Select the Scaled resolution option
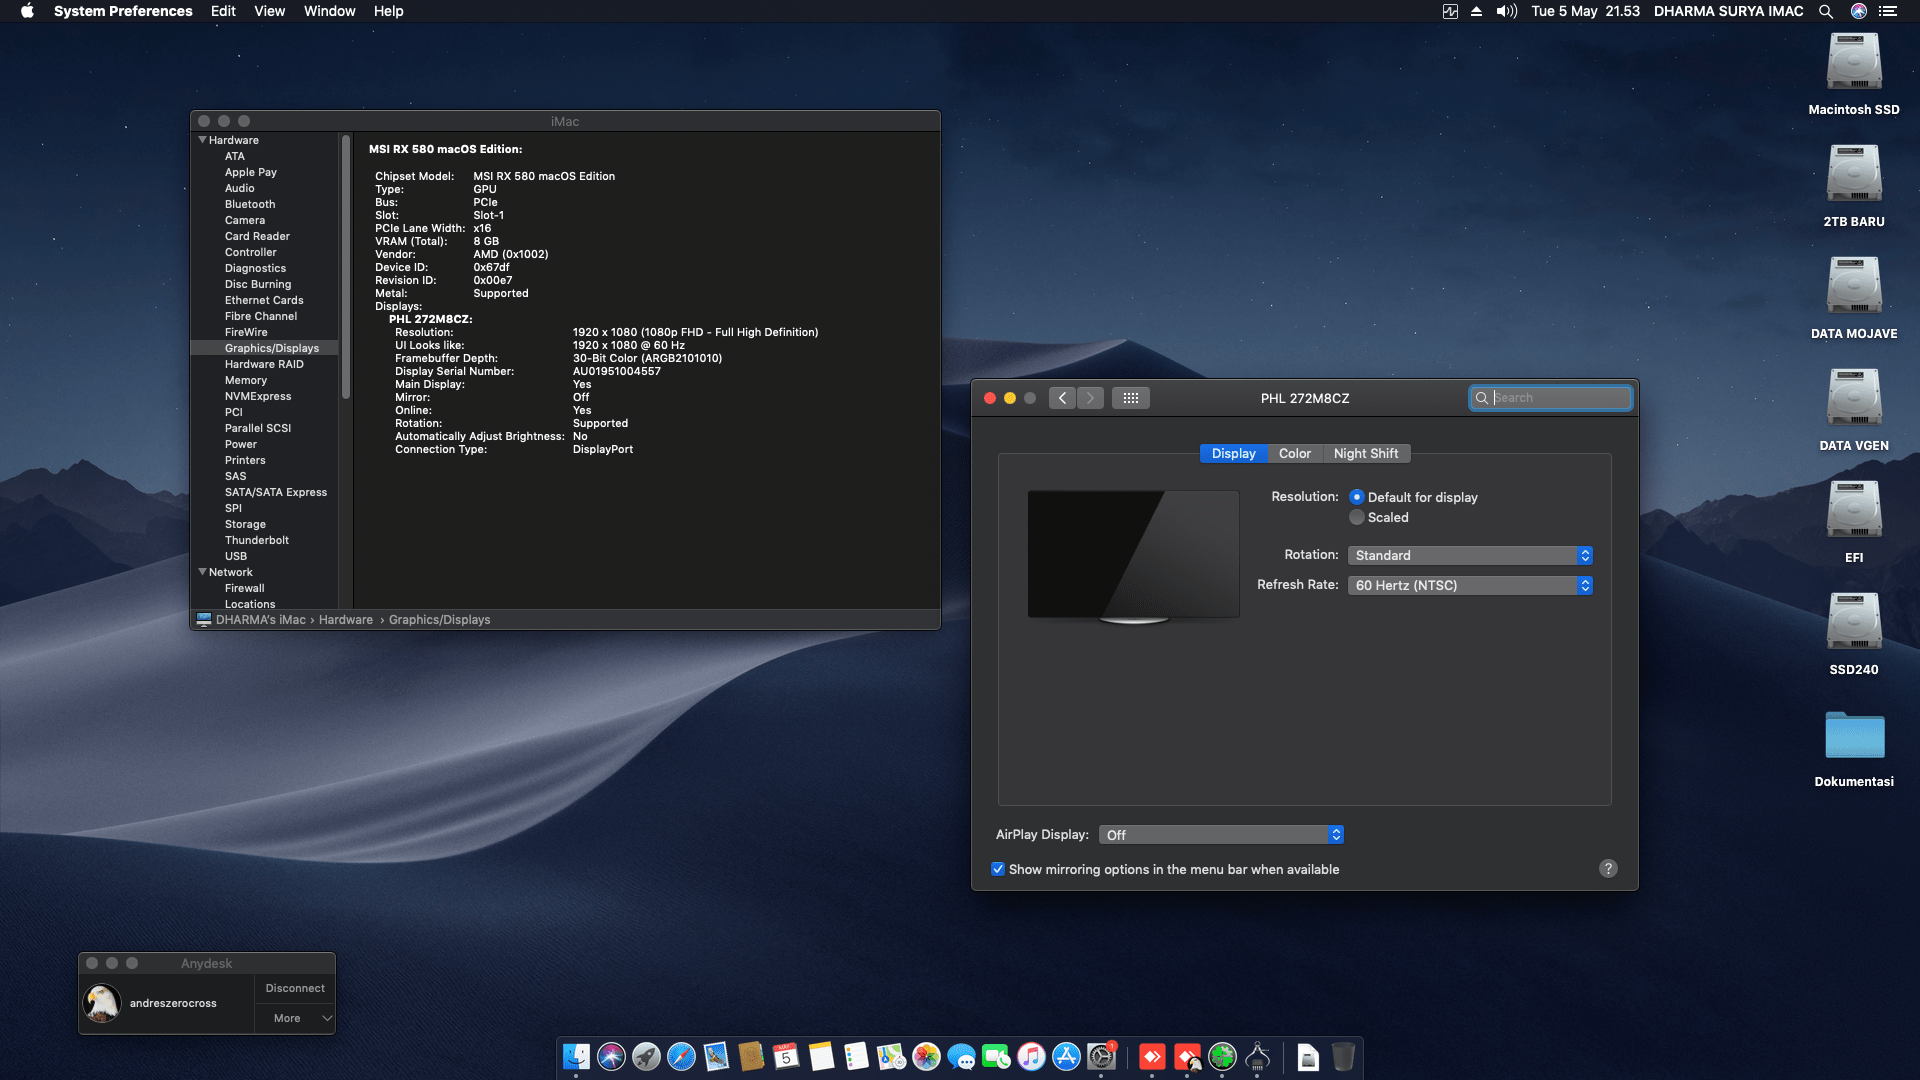Viewport: 1920px width, 1080px height. (1357, 517)
